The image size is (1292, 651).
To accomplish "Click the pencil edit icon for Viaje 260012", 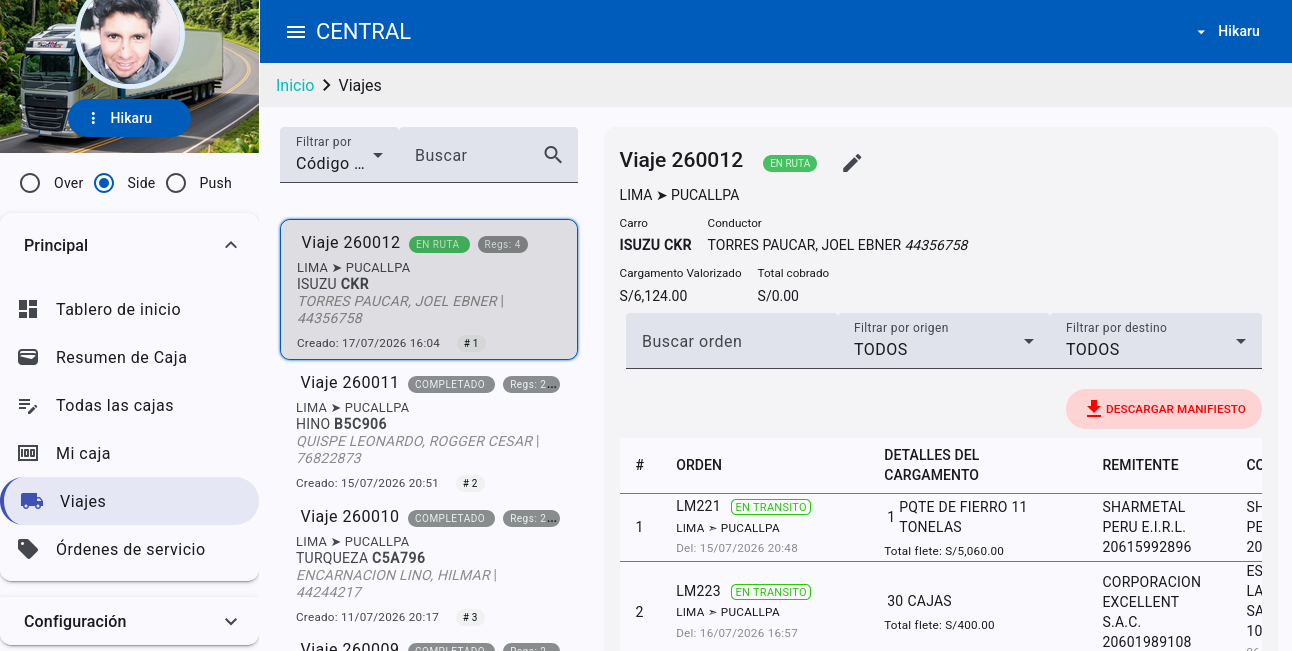I will click(852, 163).
